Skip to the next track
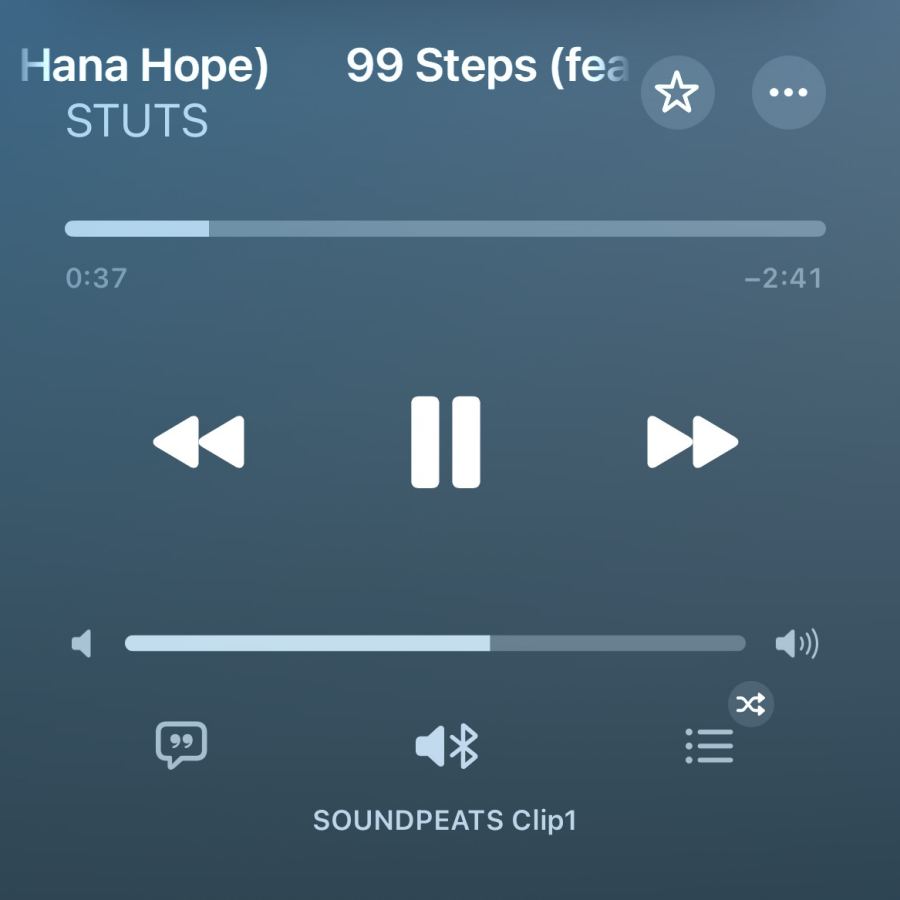The height and width of the screenshot is (900, 900). (x=692, y=442)
